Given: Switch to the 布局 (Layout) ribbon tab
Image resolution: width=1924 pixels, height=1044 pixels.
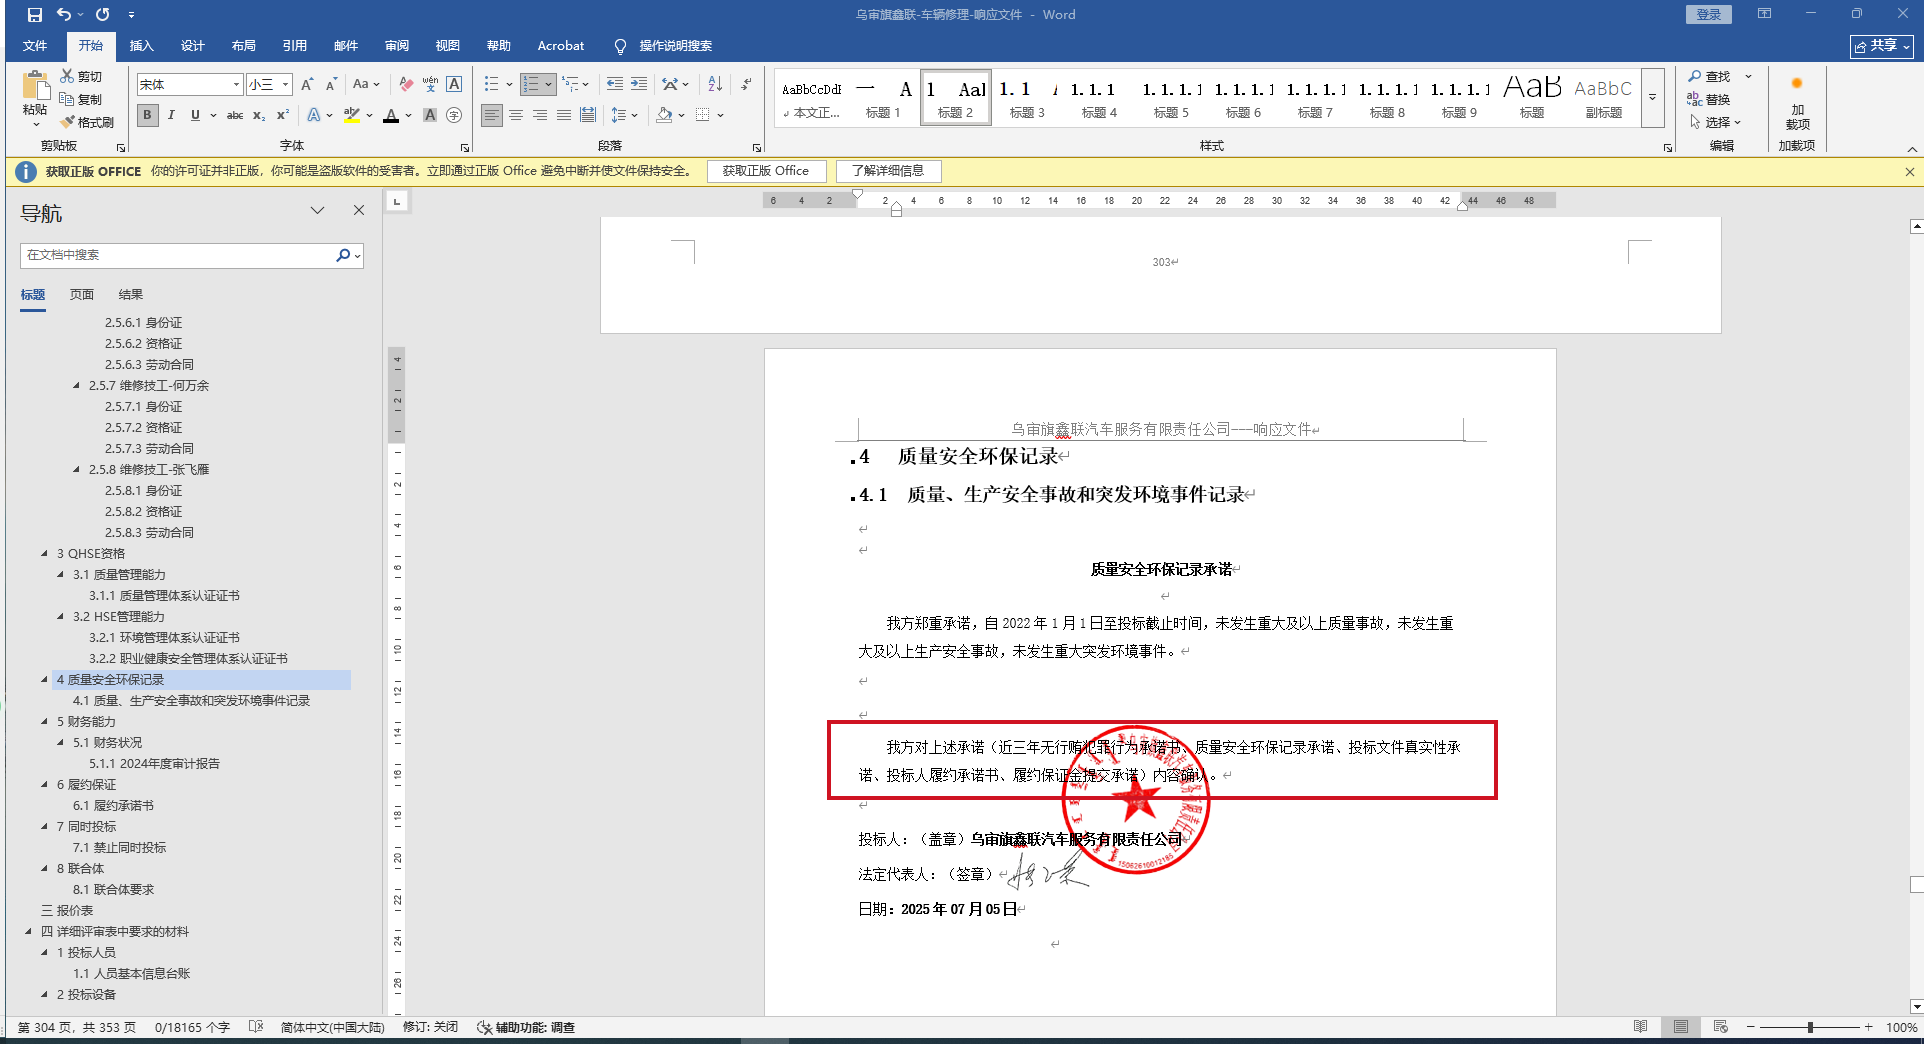Looking at the screenshot, I should click(243, 46).
